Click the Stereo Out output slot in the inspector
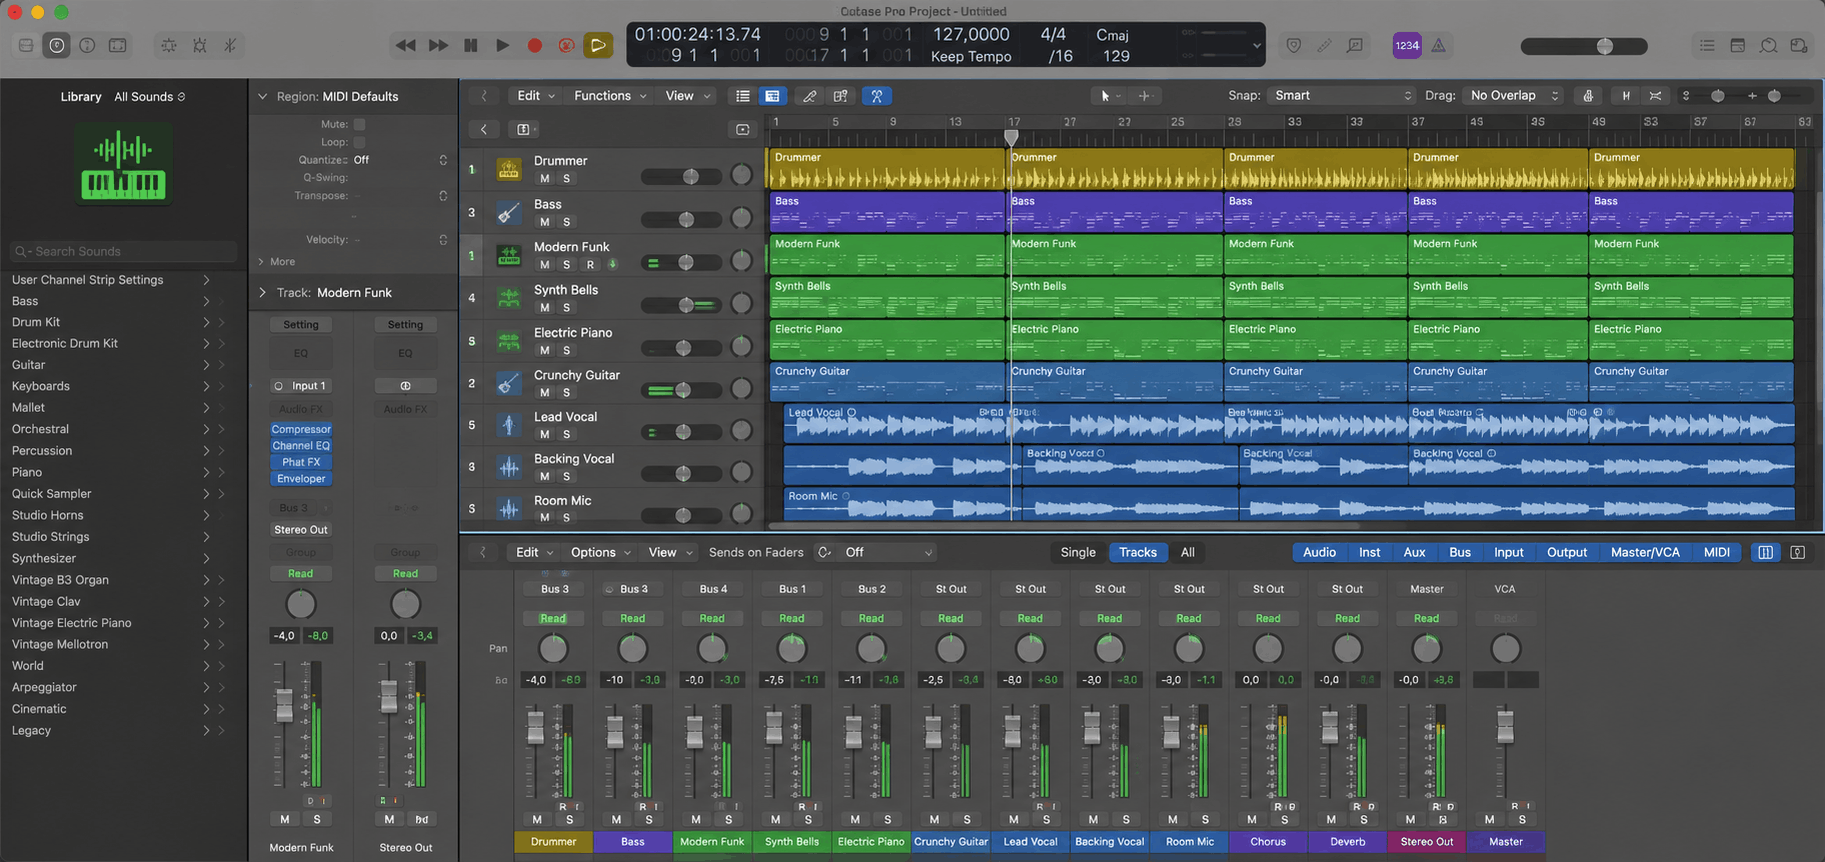This screenshot has height=862, width=1825. [x=301, y=530]
